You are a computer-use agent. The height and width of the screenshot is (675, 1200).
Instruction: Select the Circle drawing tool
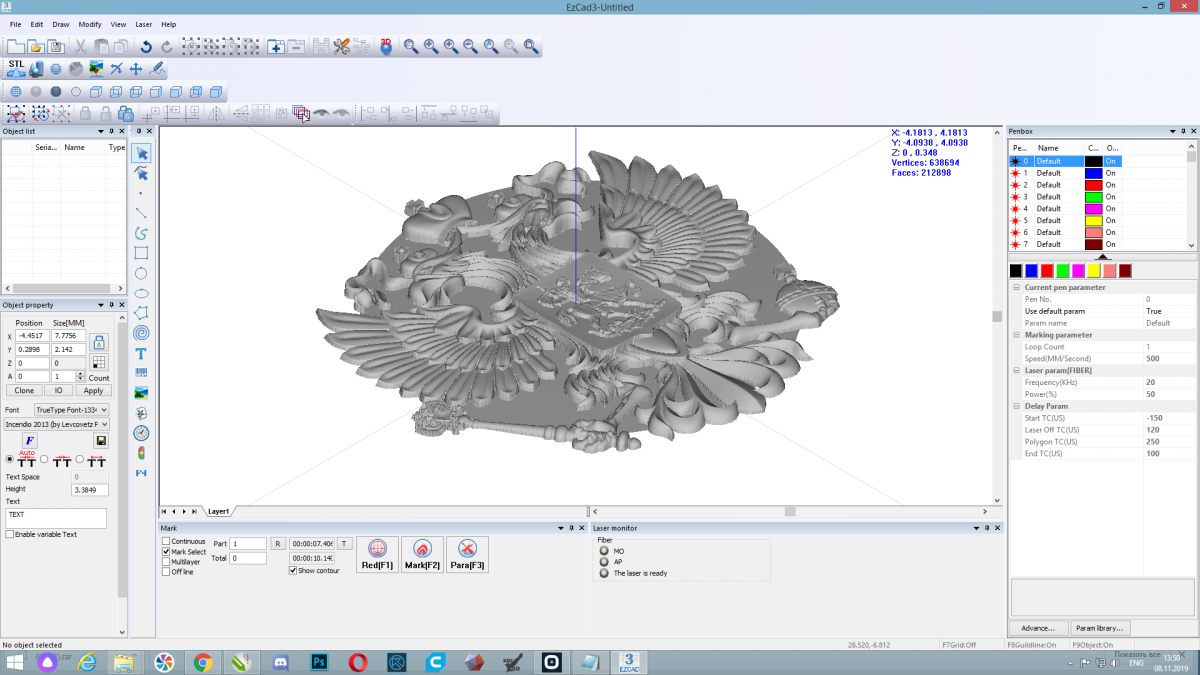click(142, 273)
